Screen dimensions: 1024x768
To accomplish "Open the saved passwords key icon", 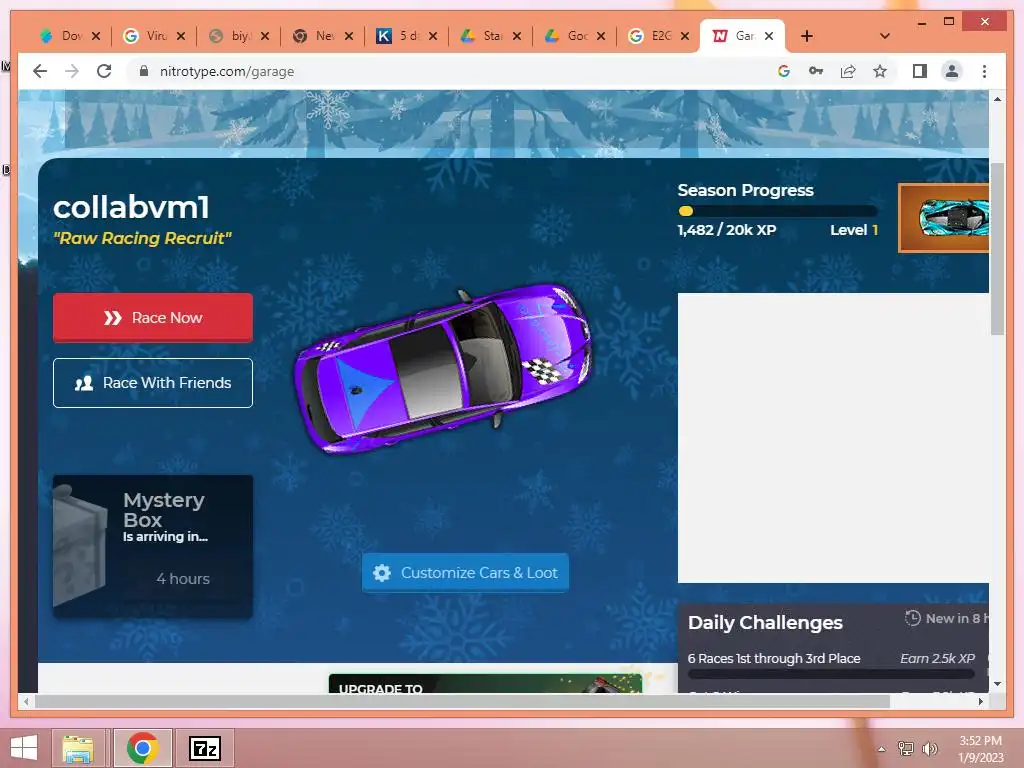I will (x=816, y=71).
